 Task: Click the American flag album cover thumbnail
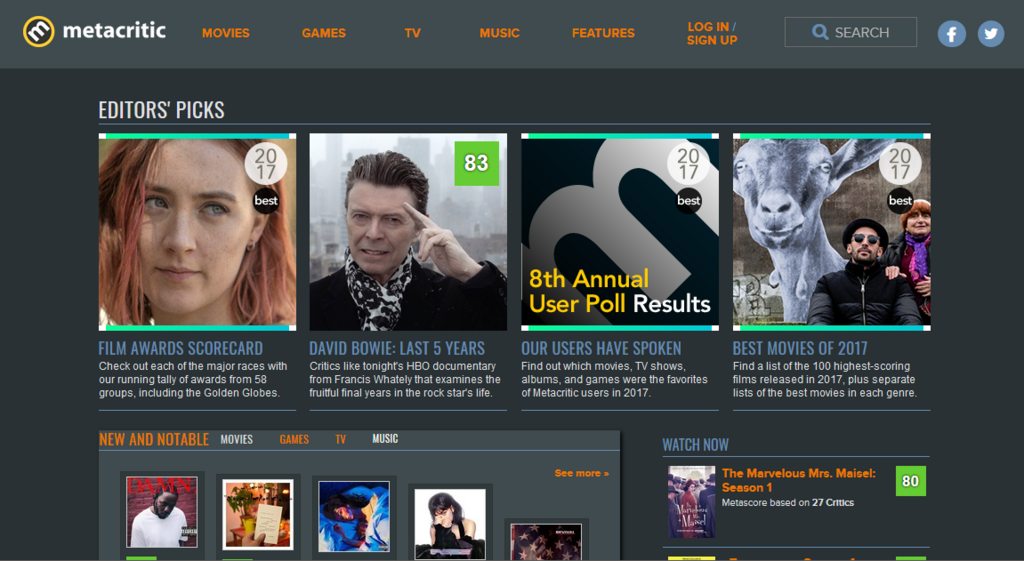click(x=546, y=542)
